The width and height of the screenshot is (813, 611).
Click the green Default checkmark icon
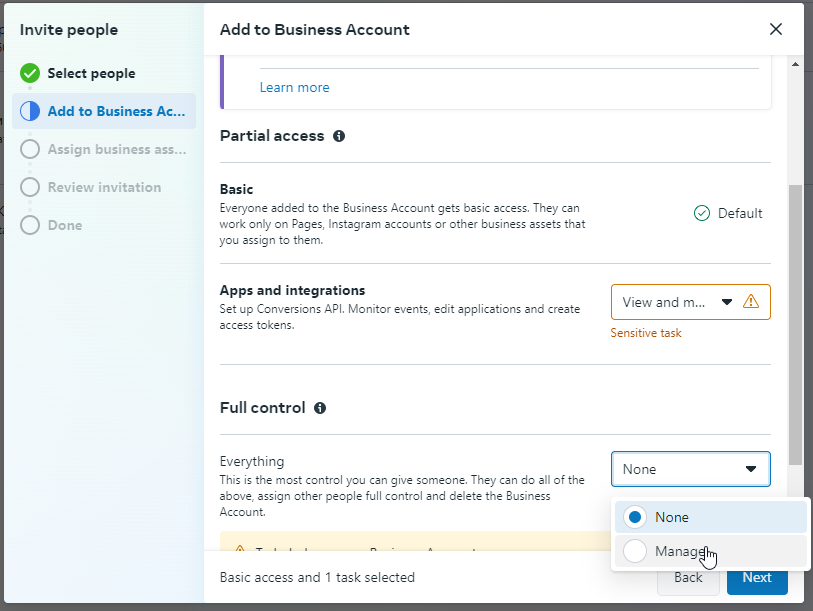coord(701,213)
